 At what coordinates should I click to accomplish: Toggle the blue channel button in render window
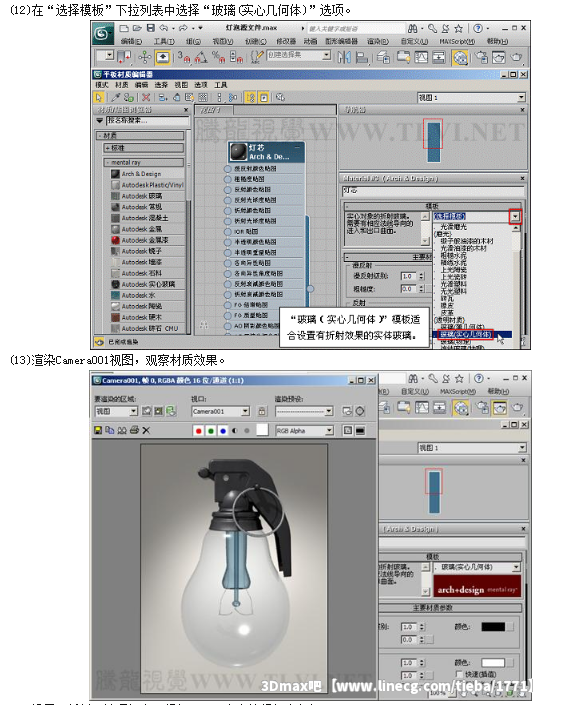point(223,431)
